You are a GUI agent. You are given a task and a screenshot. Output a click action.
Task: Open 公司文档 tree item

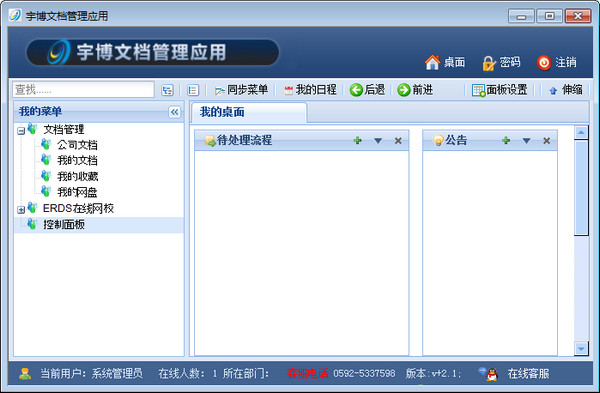pyautogui.click(x=77, y=145)
